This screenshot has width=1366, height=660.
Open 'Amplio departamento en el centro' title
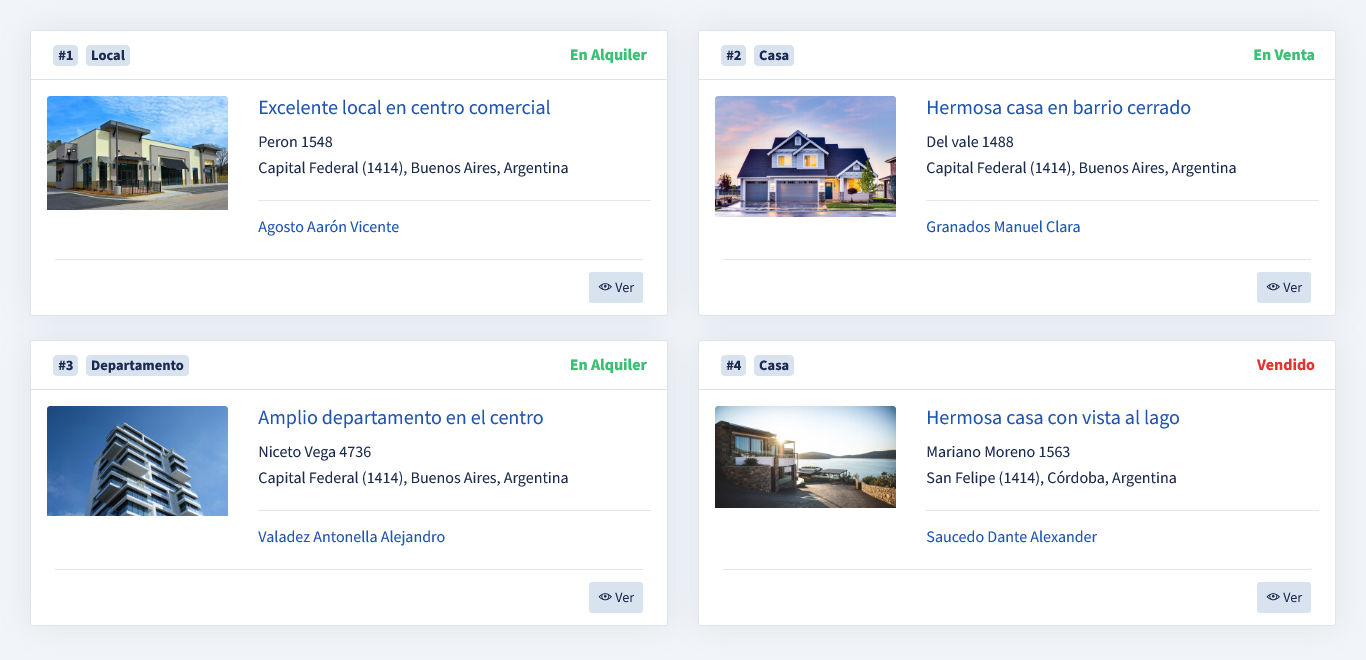coord(400,418)
